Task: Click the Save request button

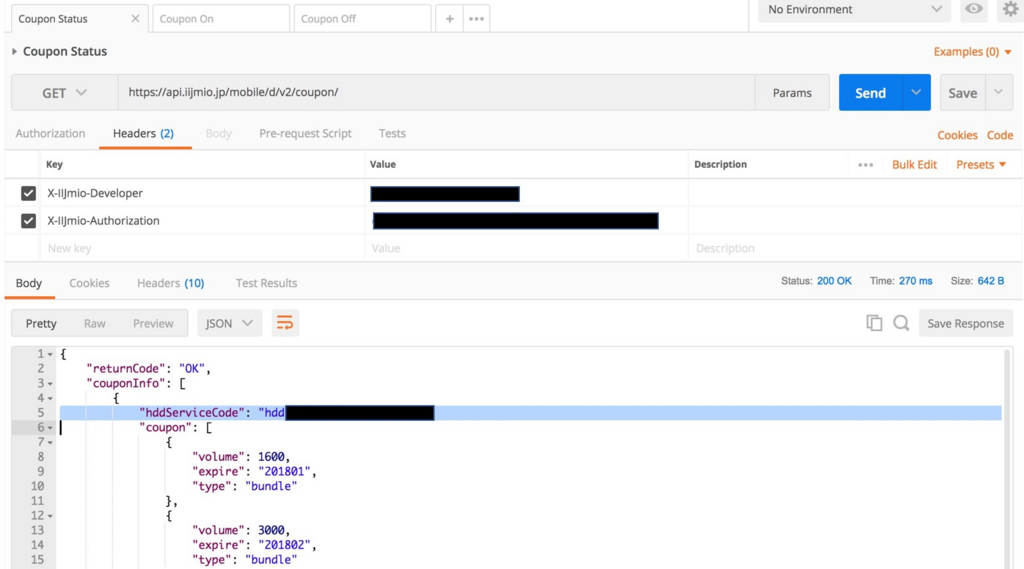Action: 963,92
